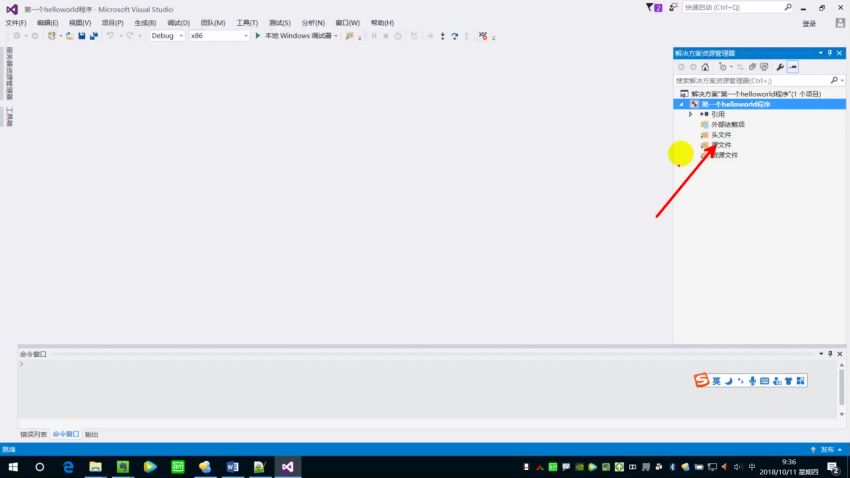Open the 工具箱 side tab
The height and width of the screenshot is (478, 850).
point(9,117)
